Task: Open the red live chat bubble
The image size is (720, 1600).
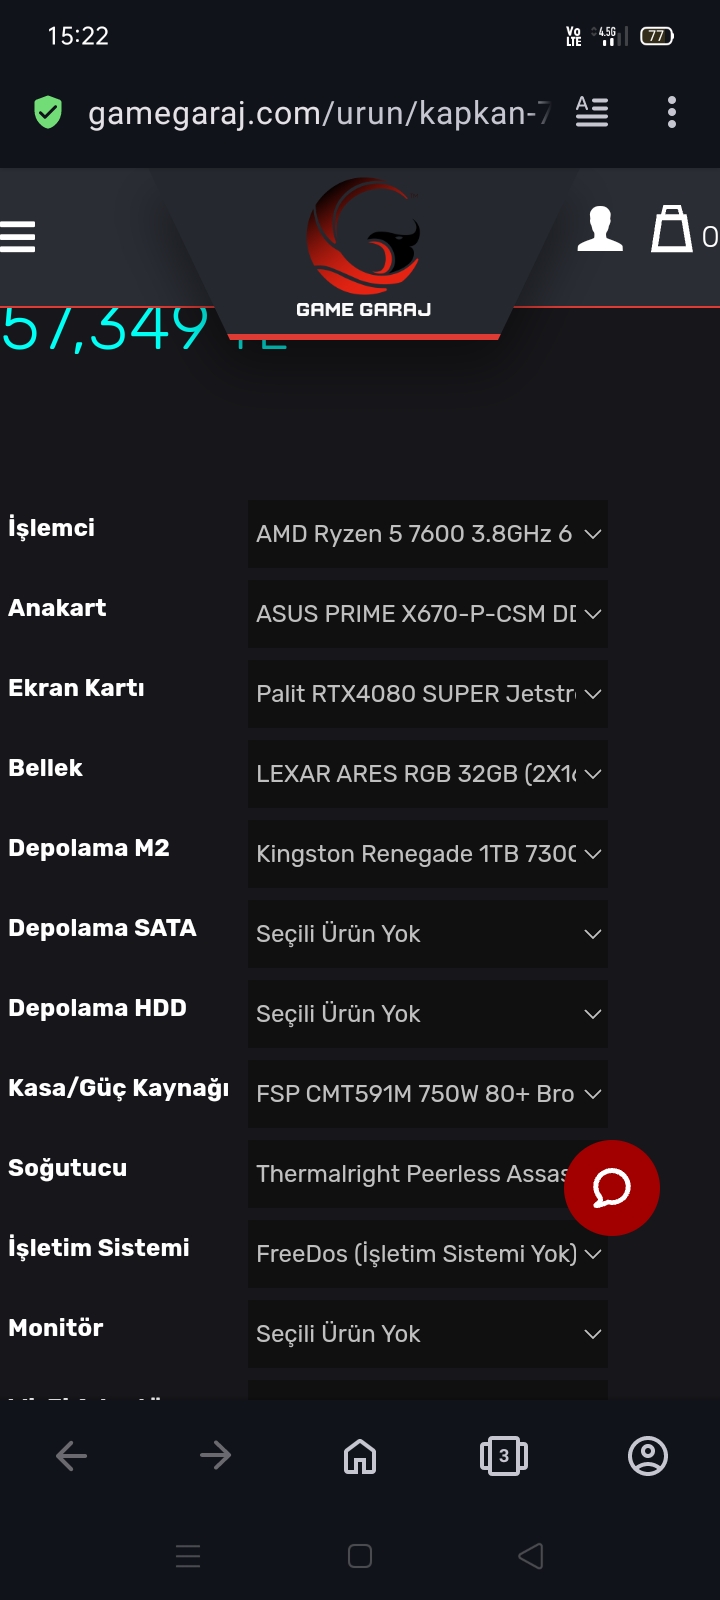Action: (611, 1188)
